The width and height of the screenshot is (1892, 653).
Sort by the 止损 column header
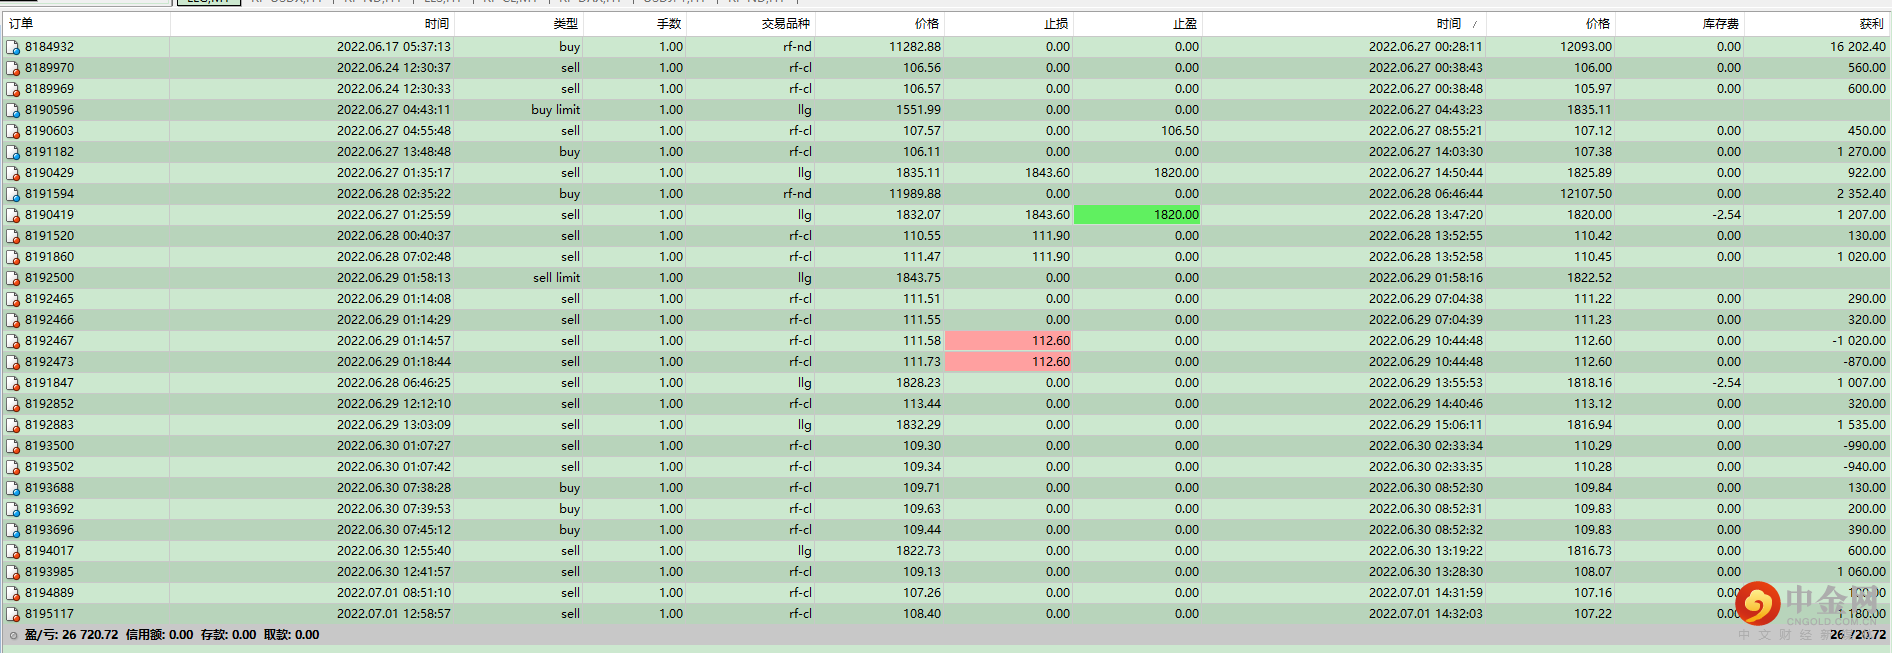pyautogui.click(x=1009, y=23)
